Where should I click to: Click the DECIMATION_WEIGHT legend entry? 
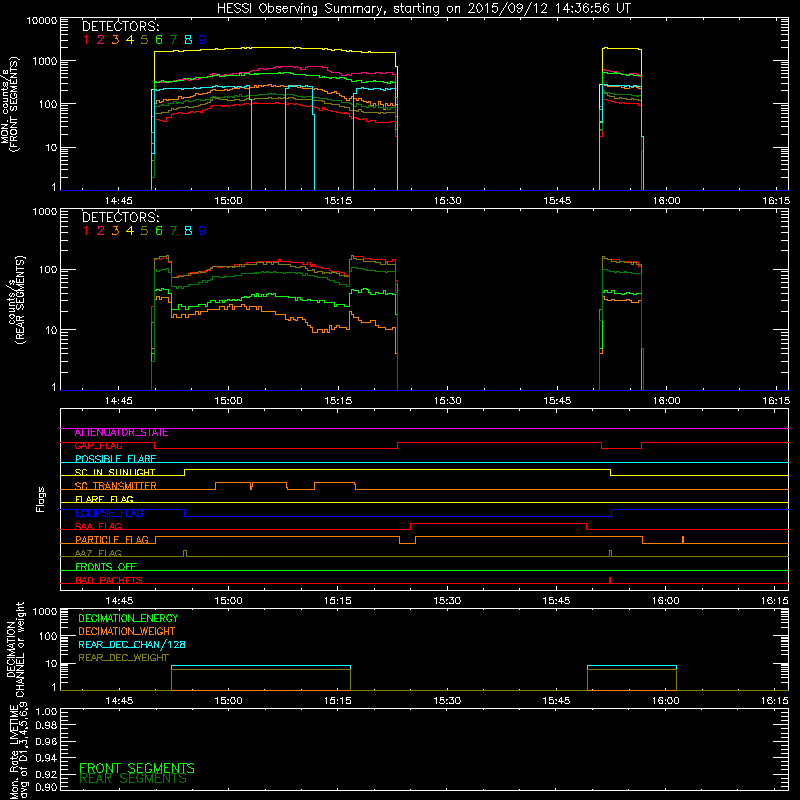127,632
